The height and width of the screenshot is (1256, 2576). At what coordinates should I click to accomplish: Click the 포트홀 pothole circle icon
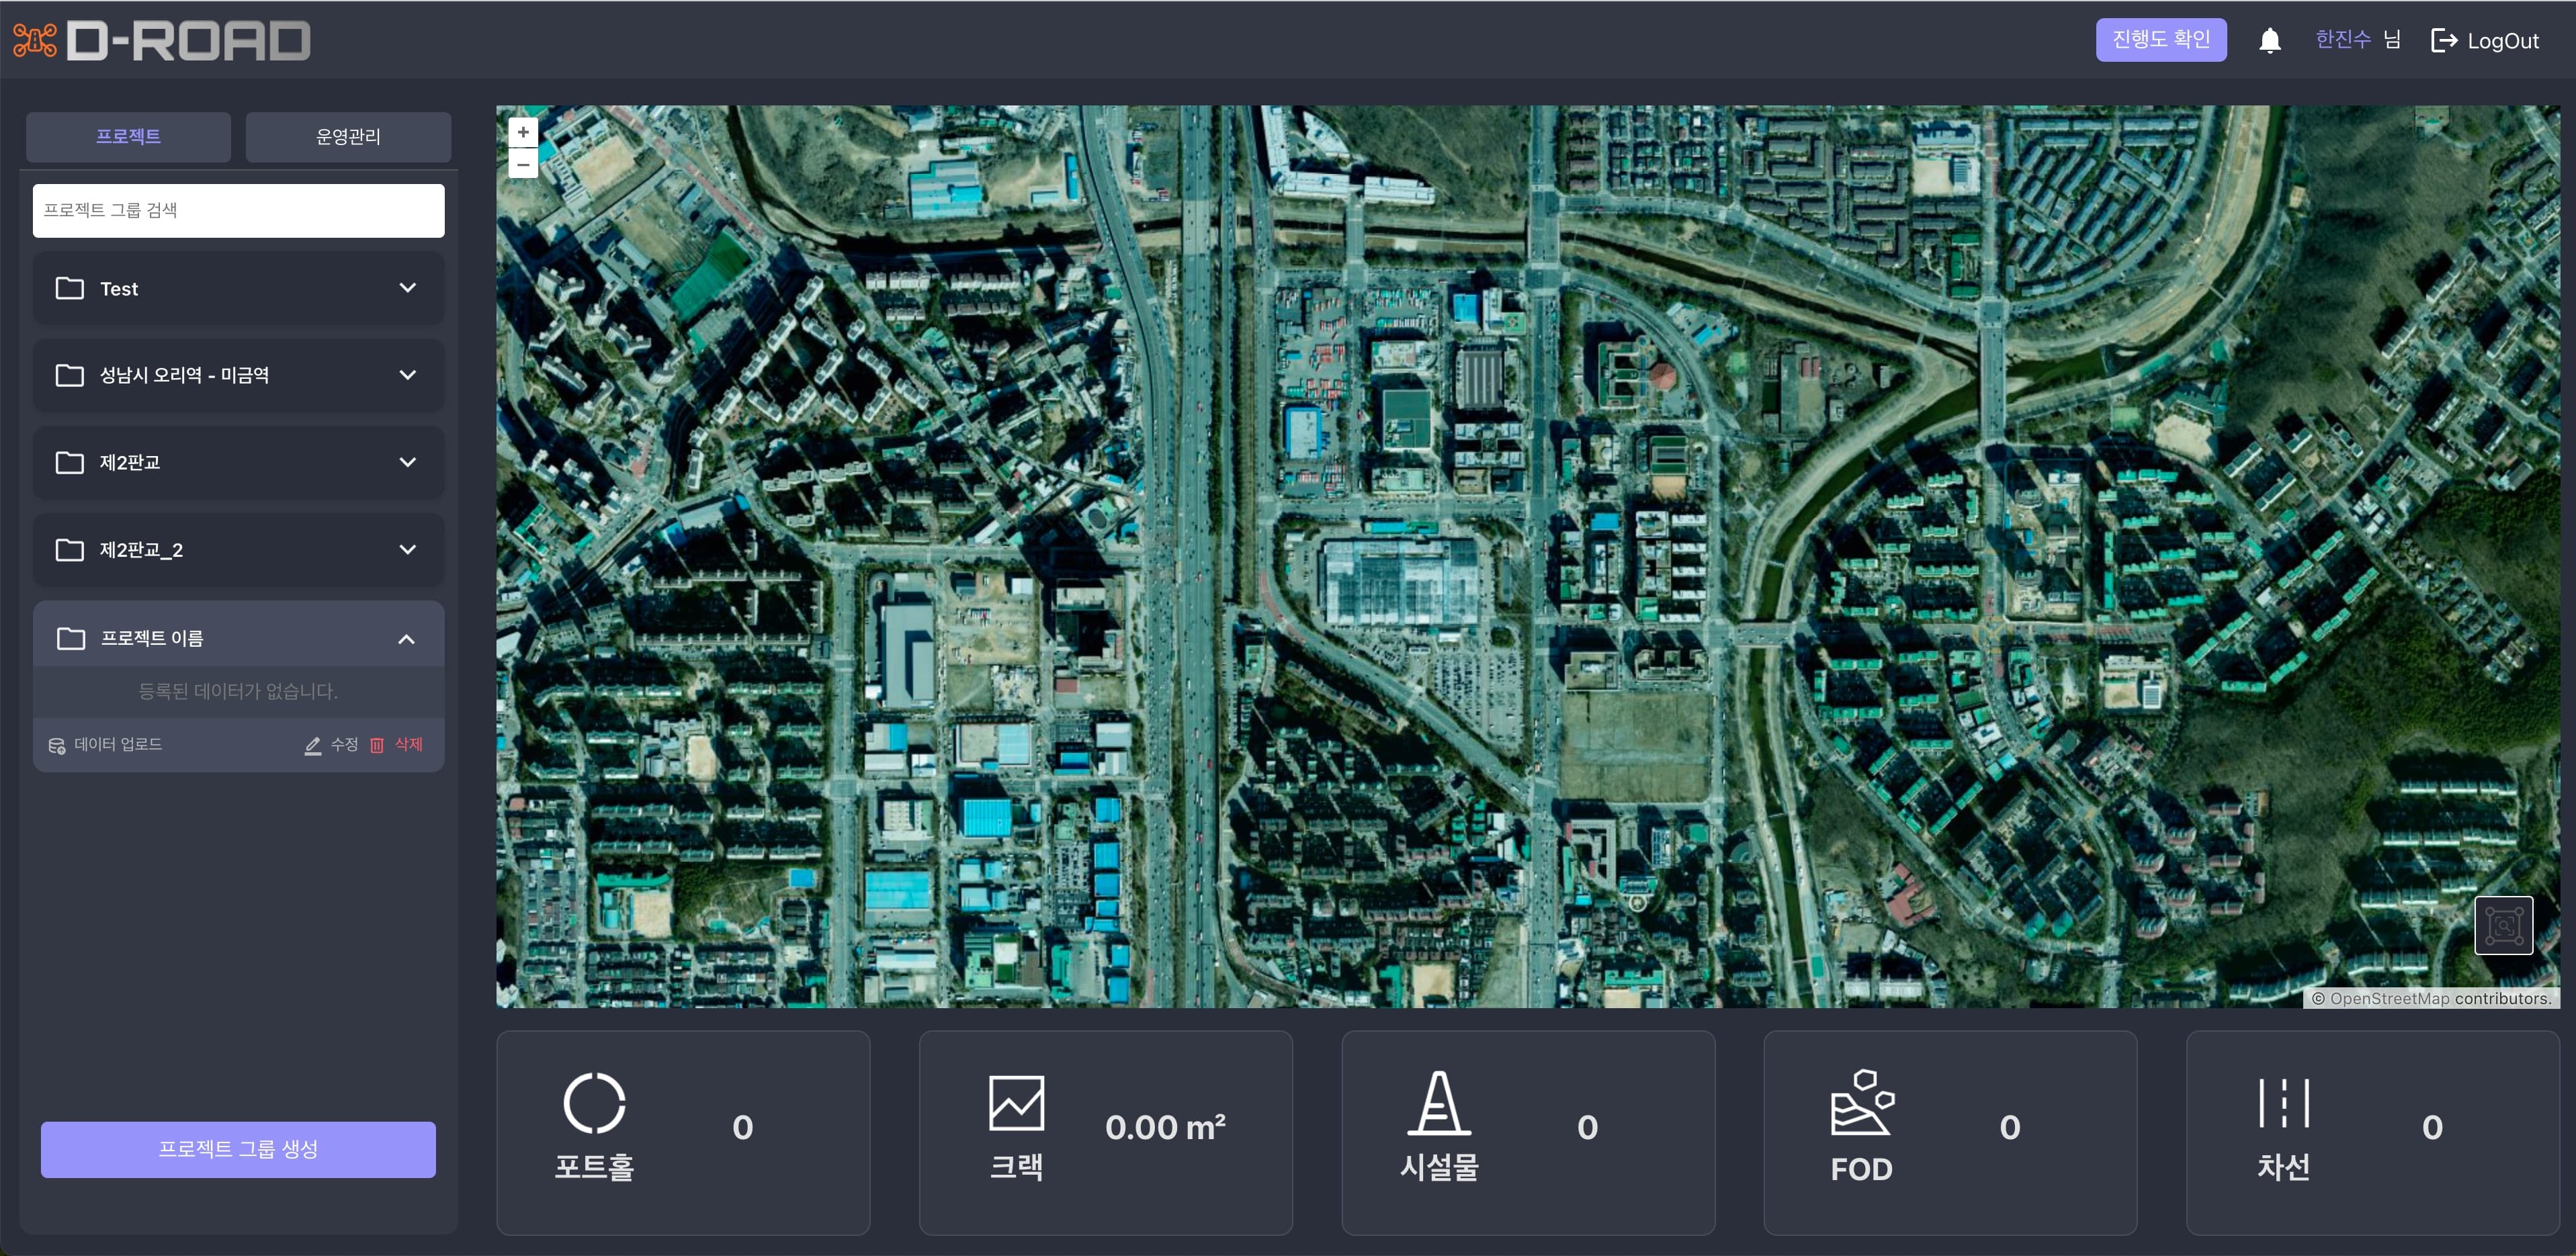coord(594,1103)
